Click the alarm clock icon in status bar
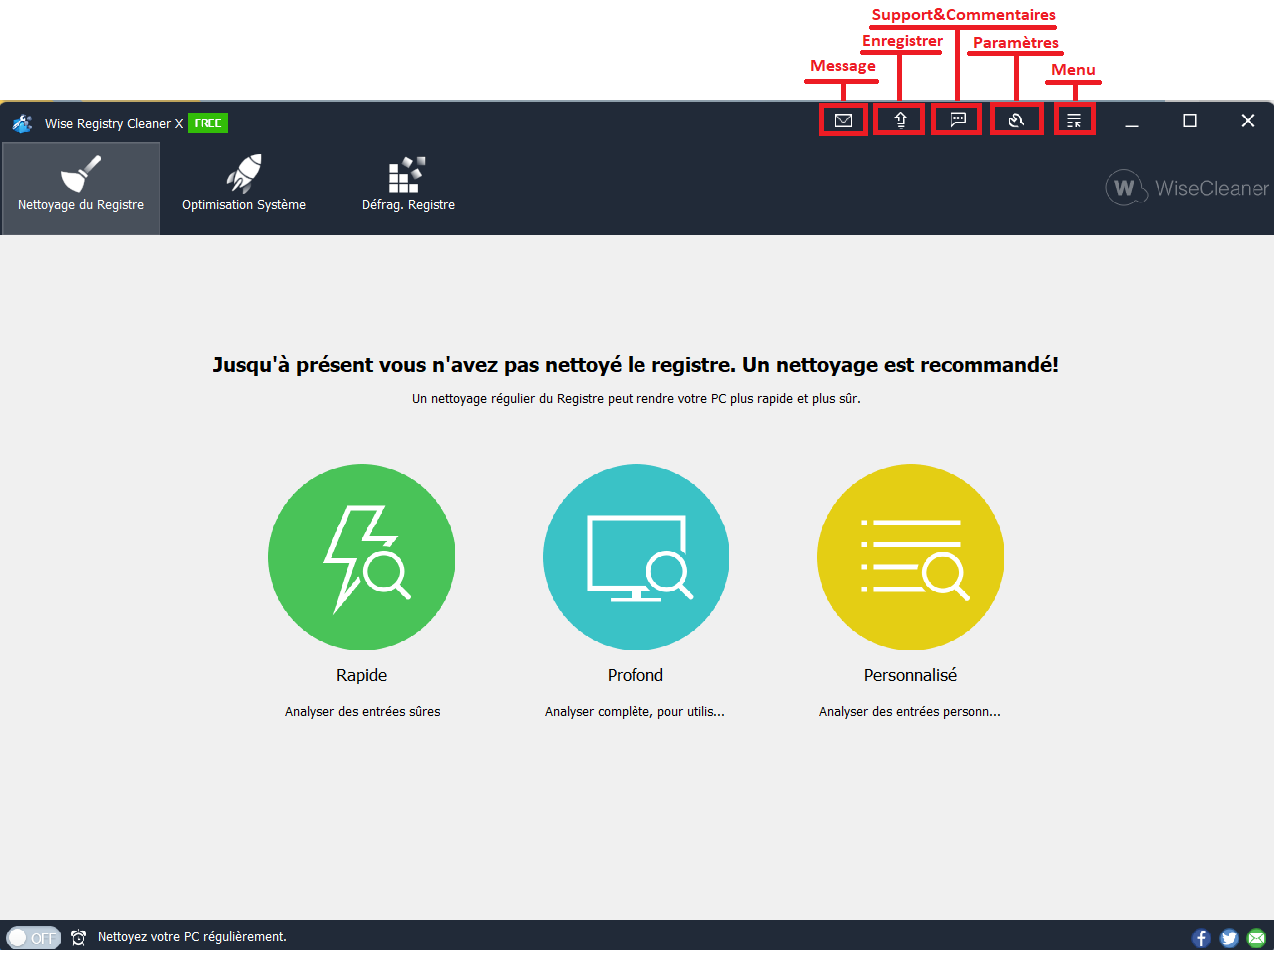1274x955 pixels. pos(78,938)
